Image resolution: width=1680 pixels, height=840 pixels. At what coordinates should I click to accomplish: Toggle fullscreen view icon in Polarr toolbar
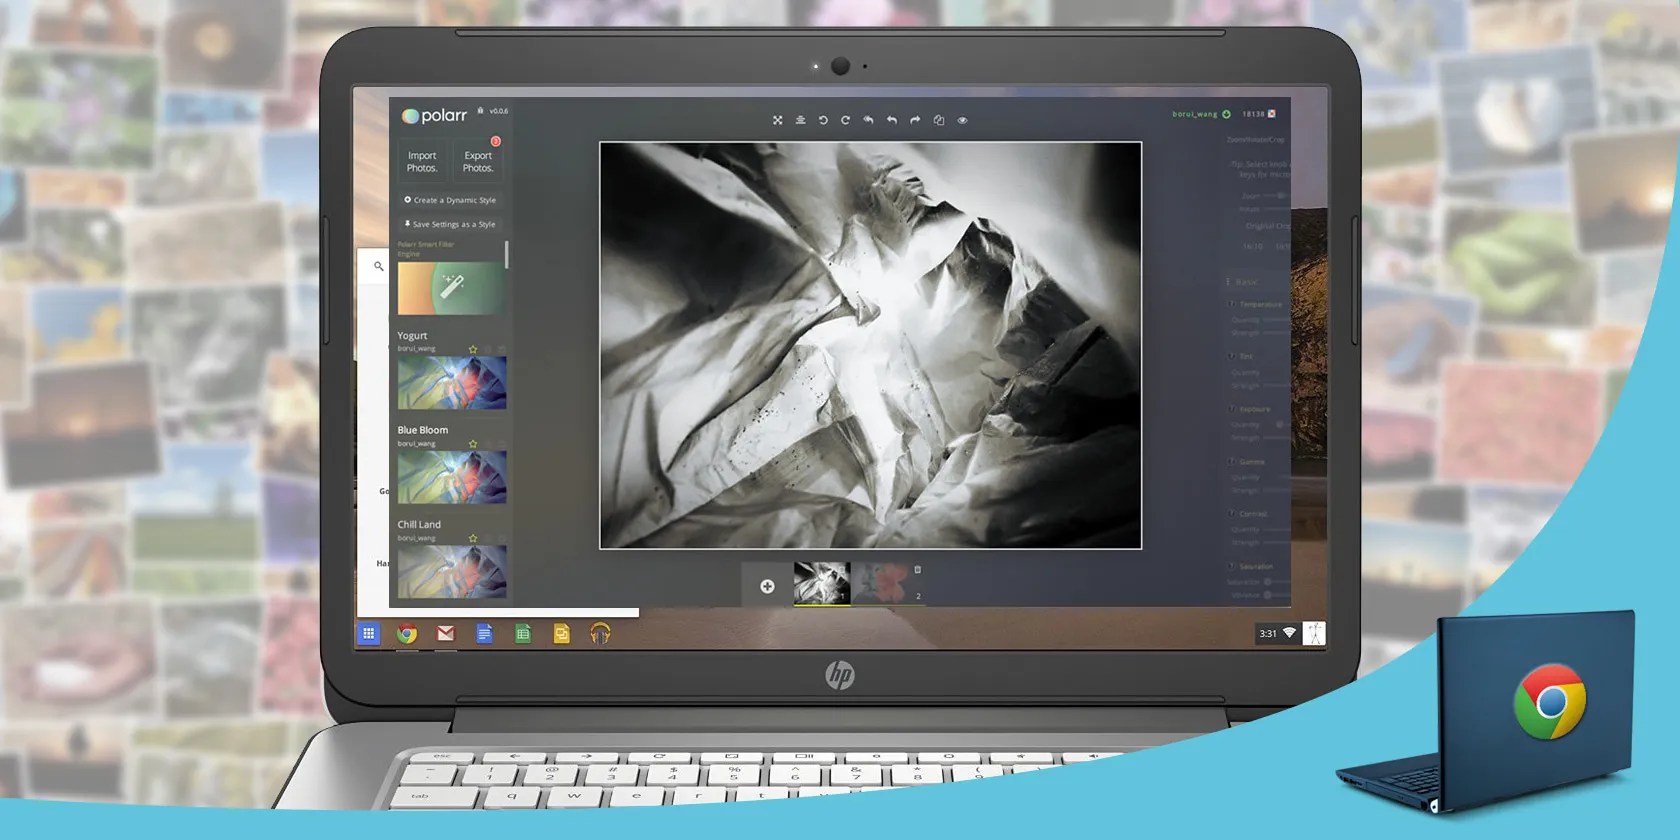pyautogui.click(x=777, y=120)
